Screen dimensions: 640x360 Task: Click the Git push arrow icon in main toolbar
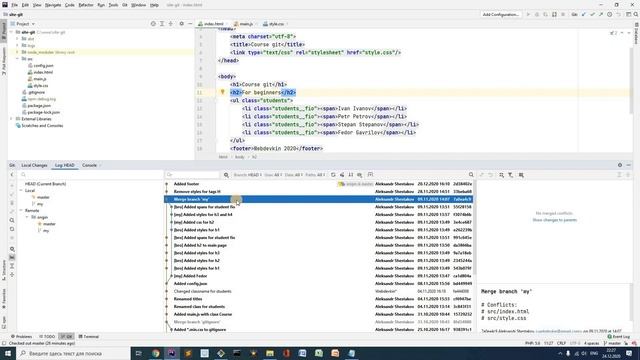click(601, 15)
